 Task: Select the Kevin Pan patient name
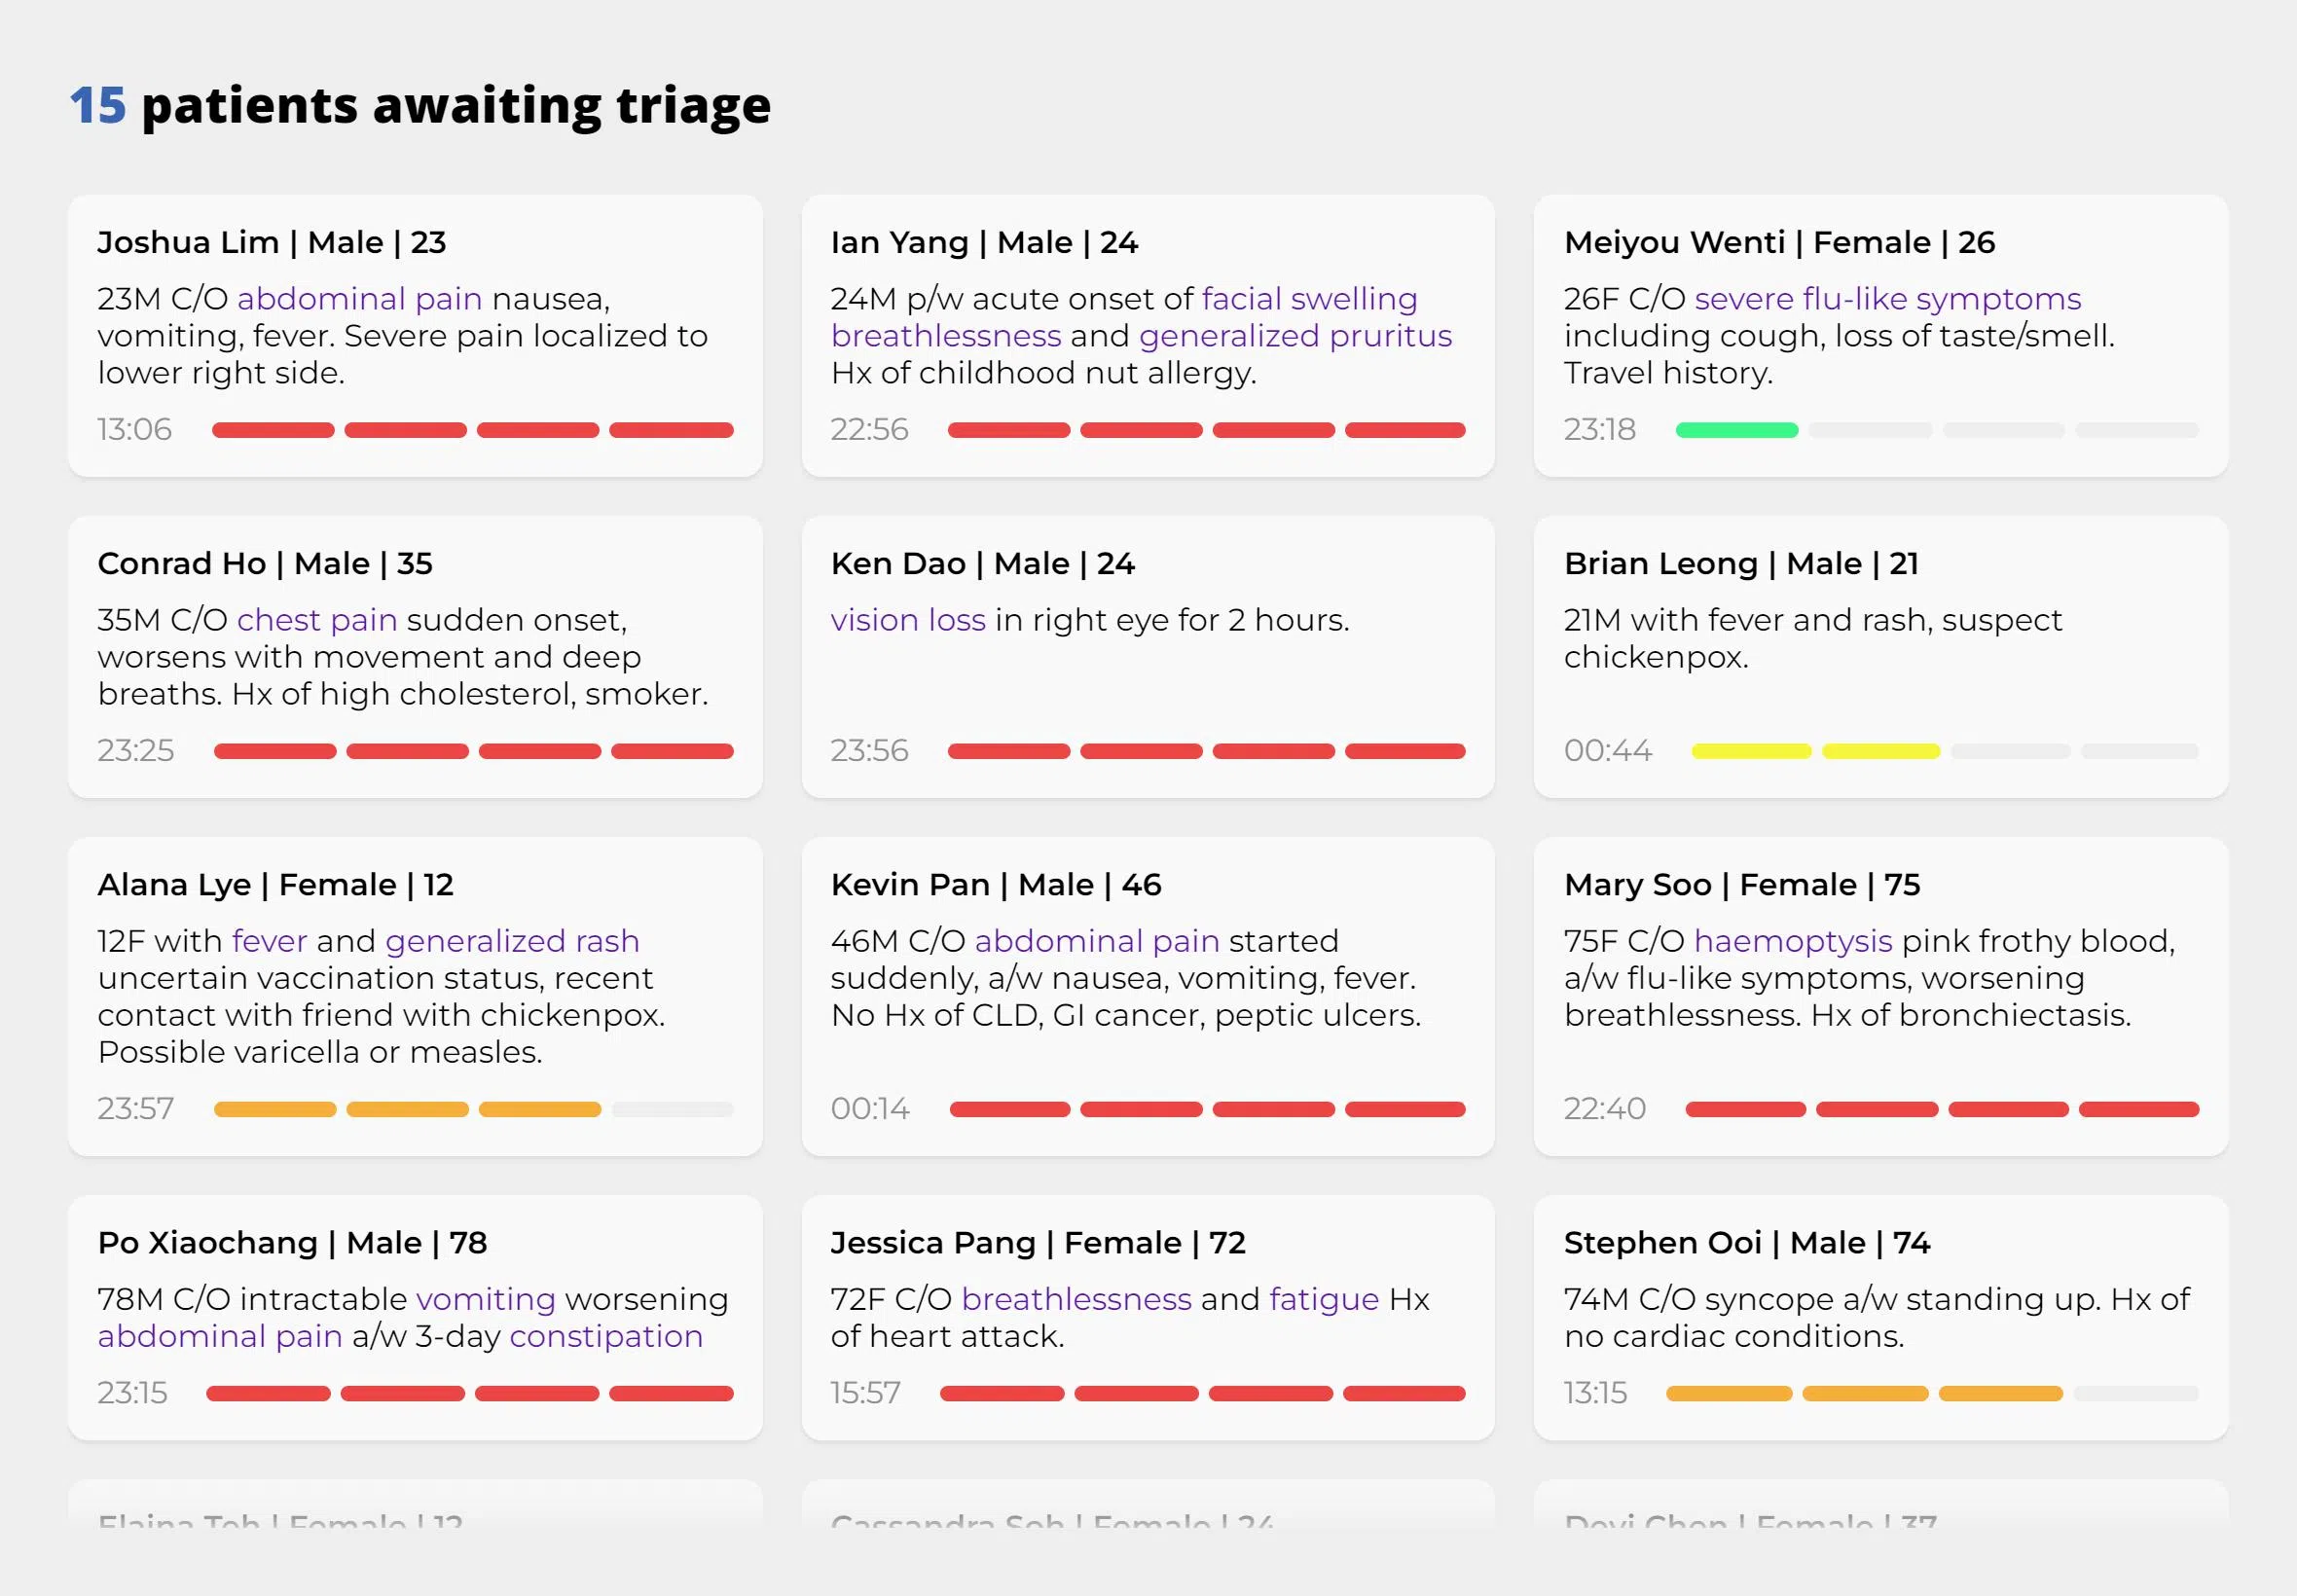[x=909, y=885]
